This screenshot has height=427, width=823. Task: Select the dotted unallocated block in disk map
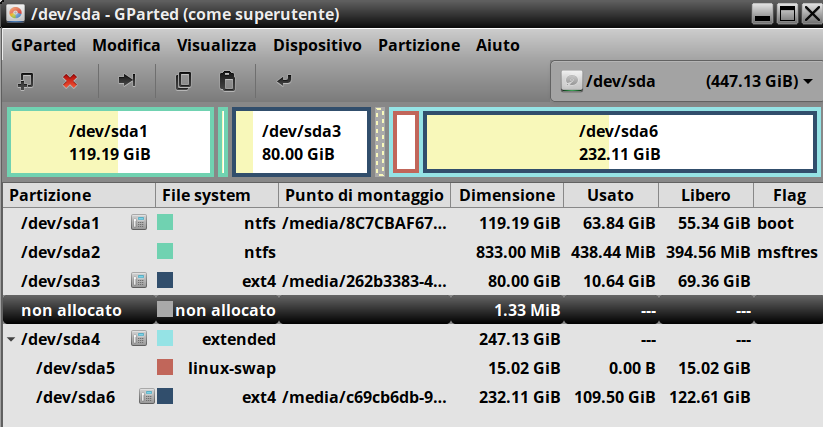pyautogui.click(x=380, y=142)
